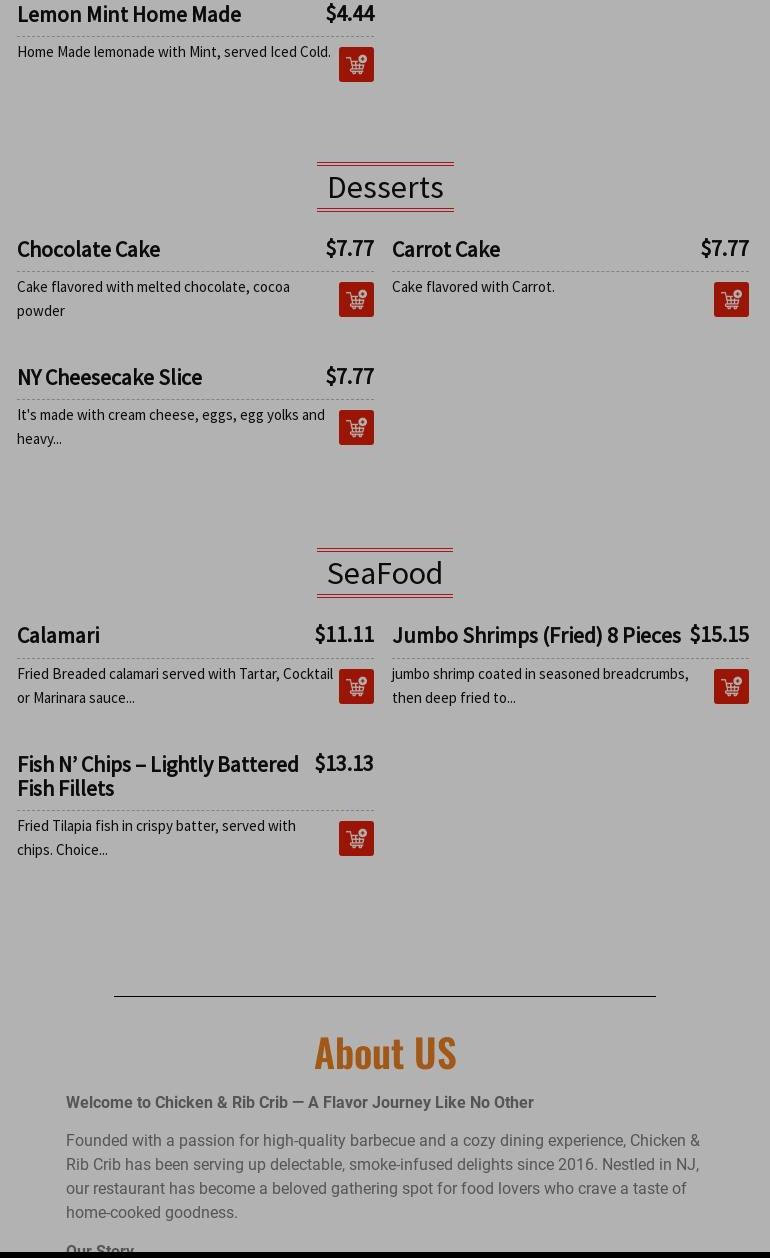Add NY Cheesecake Slice to cart
This screenshot has width=770, height=1258.
(x=356, y=428)
